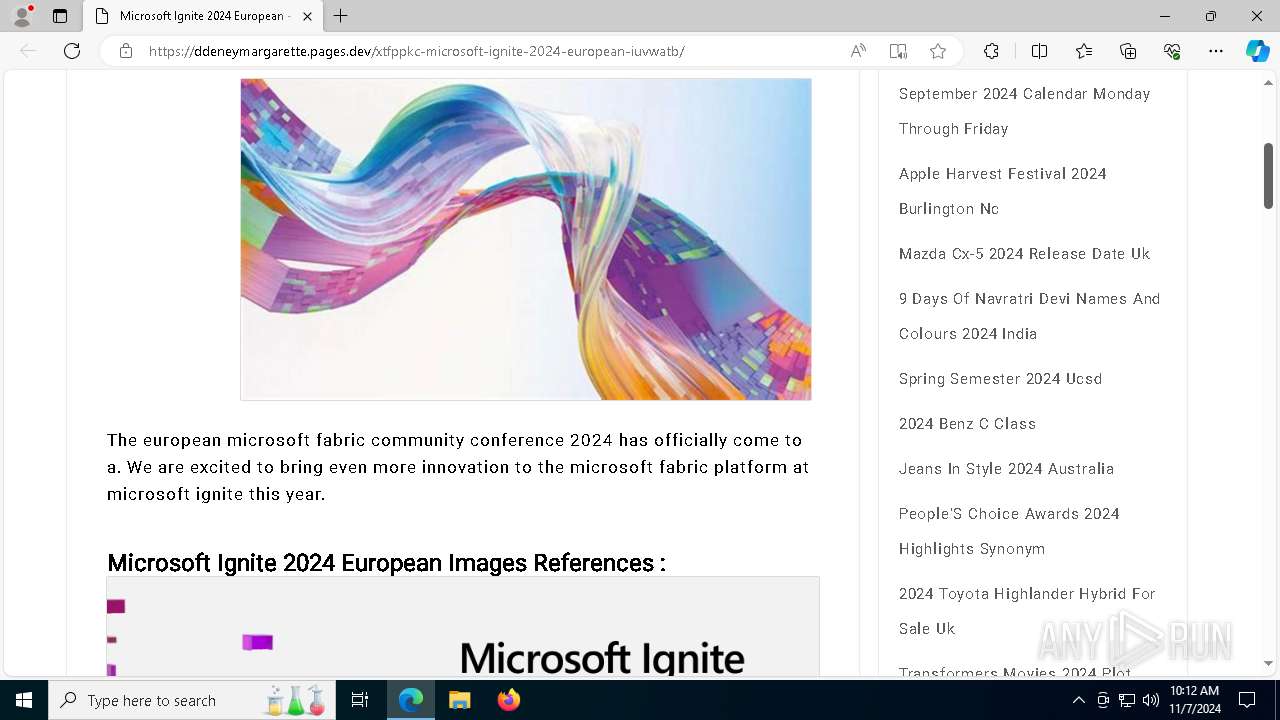Click the colorful ribbon banner image
1280x720 pixels.
coord(526,239)
